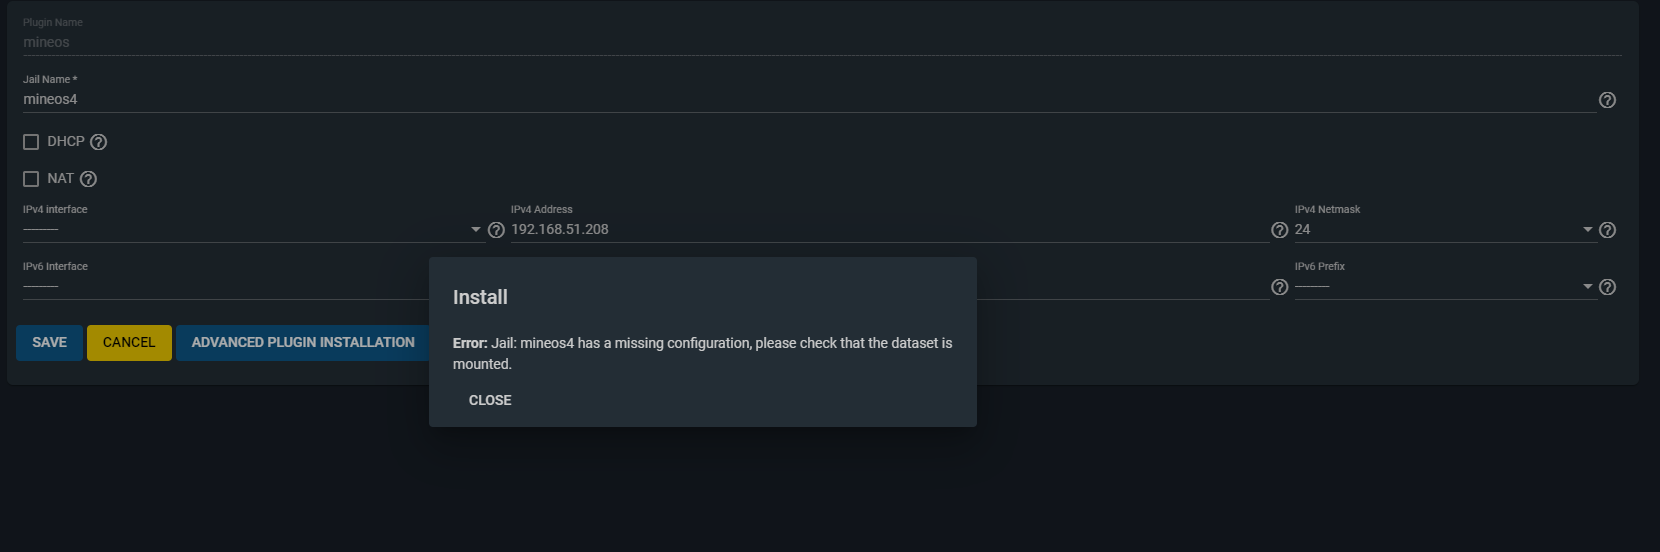Expand the IPv4 Netmask dropdown arrow
The height and width of the screenshot is (552, 1660).
(1588, 230)
